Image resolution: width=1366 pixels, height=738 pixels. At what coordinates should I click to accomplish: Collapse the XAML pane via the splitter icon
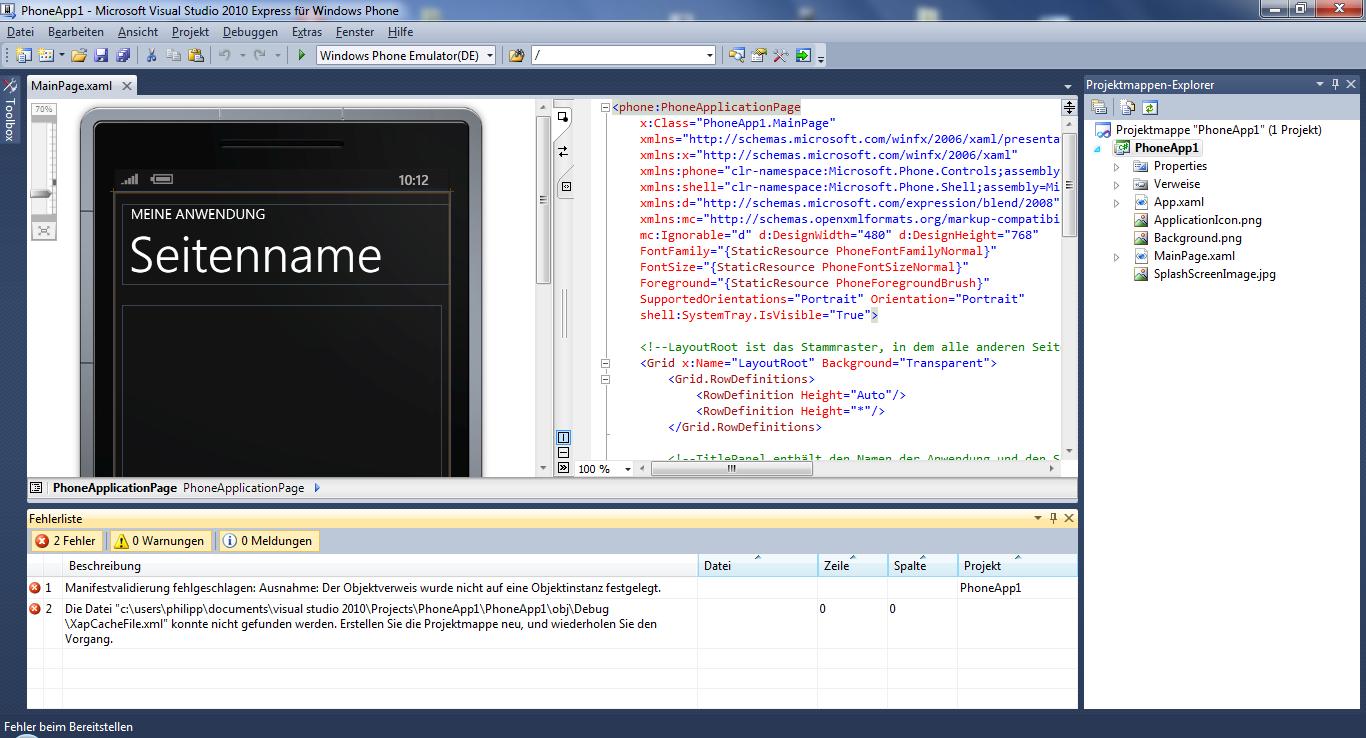(x=565, y=186)
